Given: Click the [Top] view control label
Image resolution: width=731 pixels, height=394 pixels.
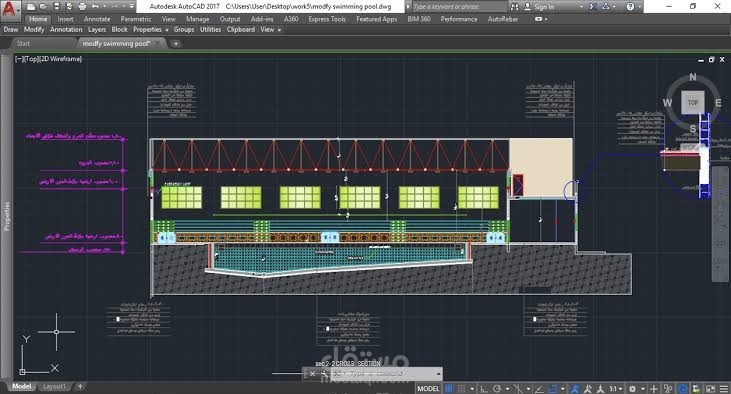Looking at the screenshot, I should click(x=31, y=59).
